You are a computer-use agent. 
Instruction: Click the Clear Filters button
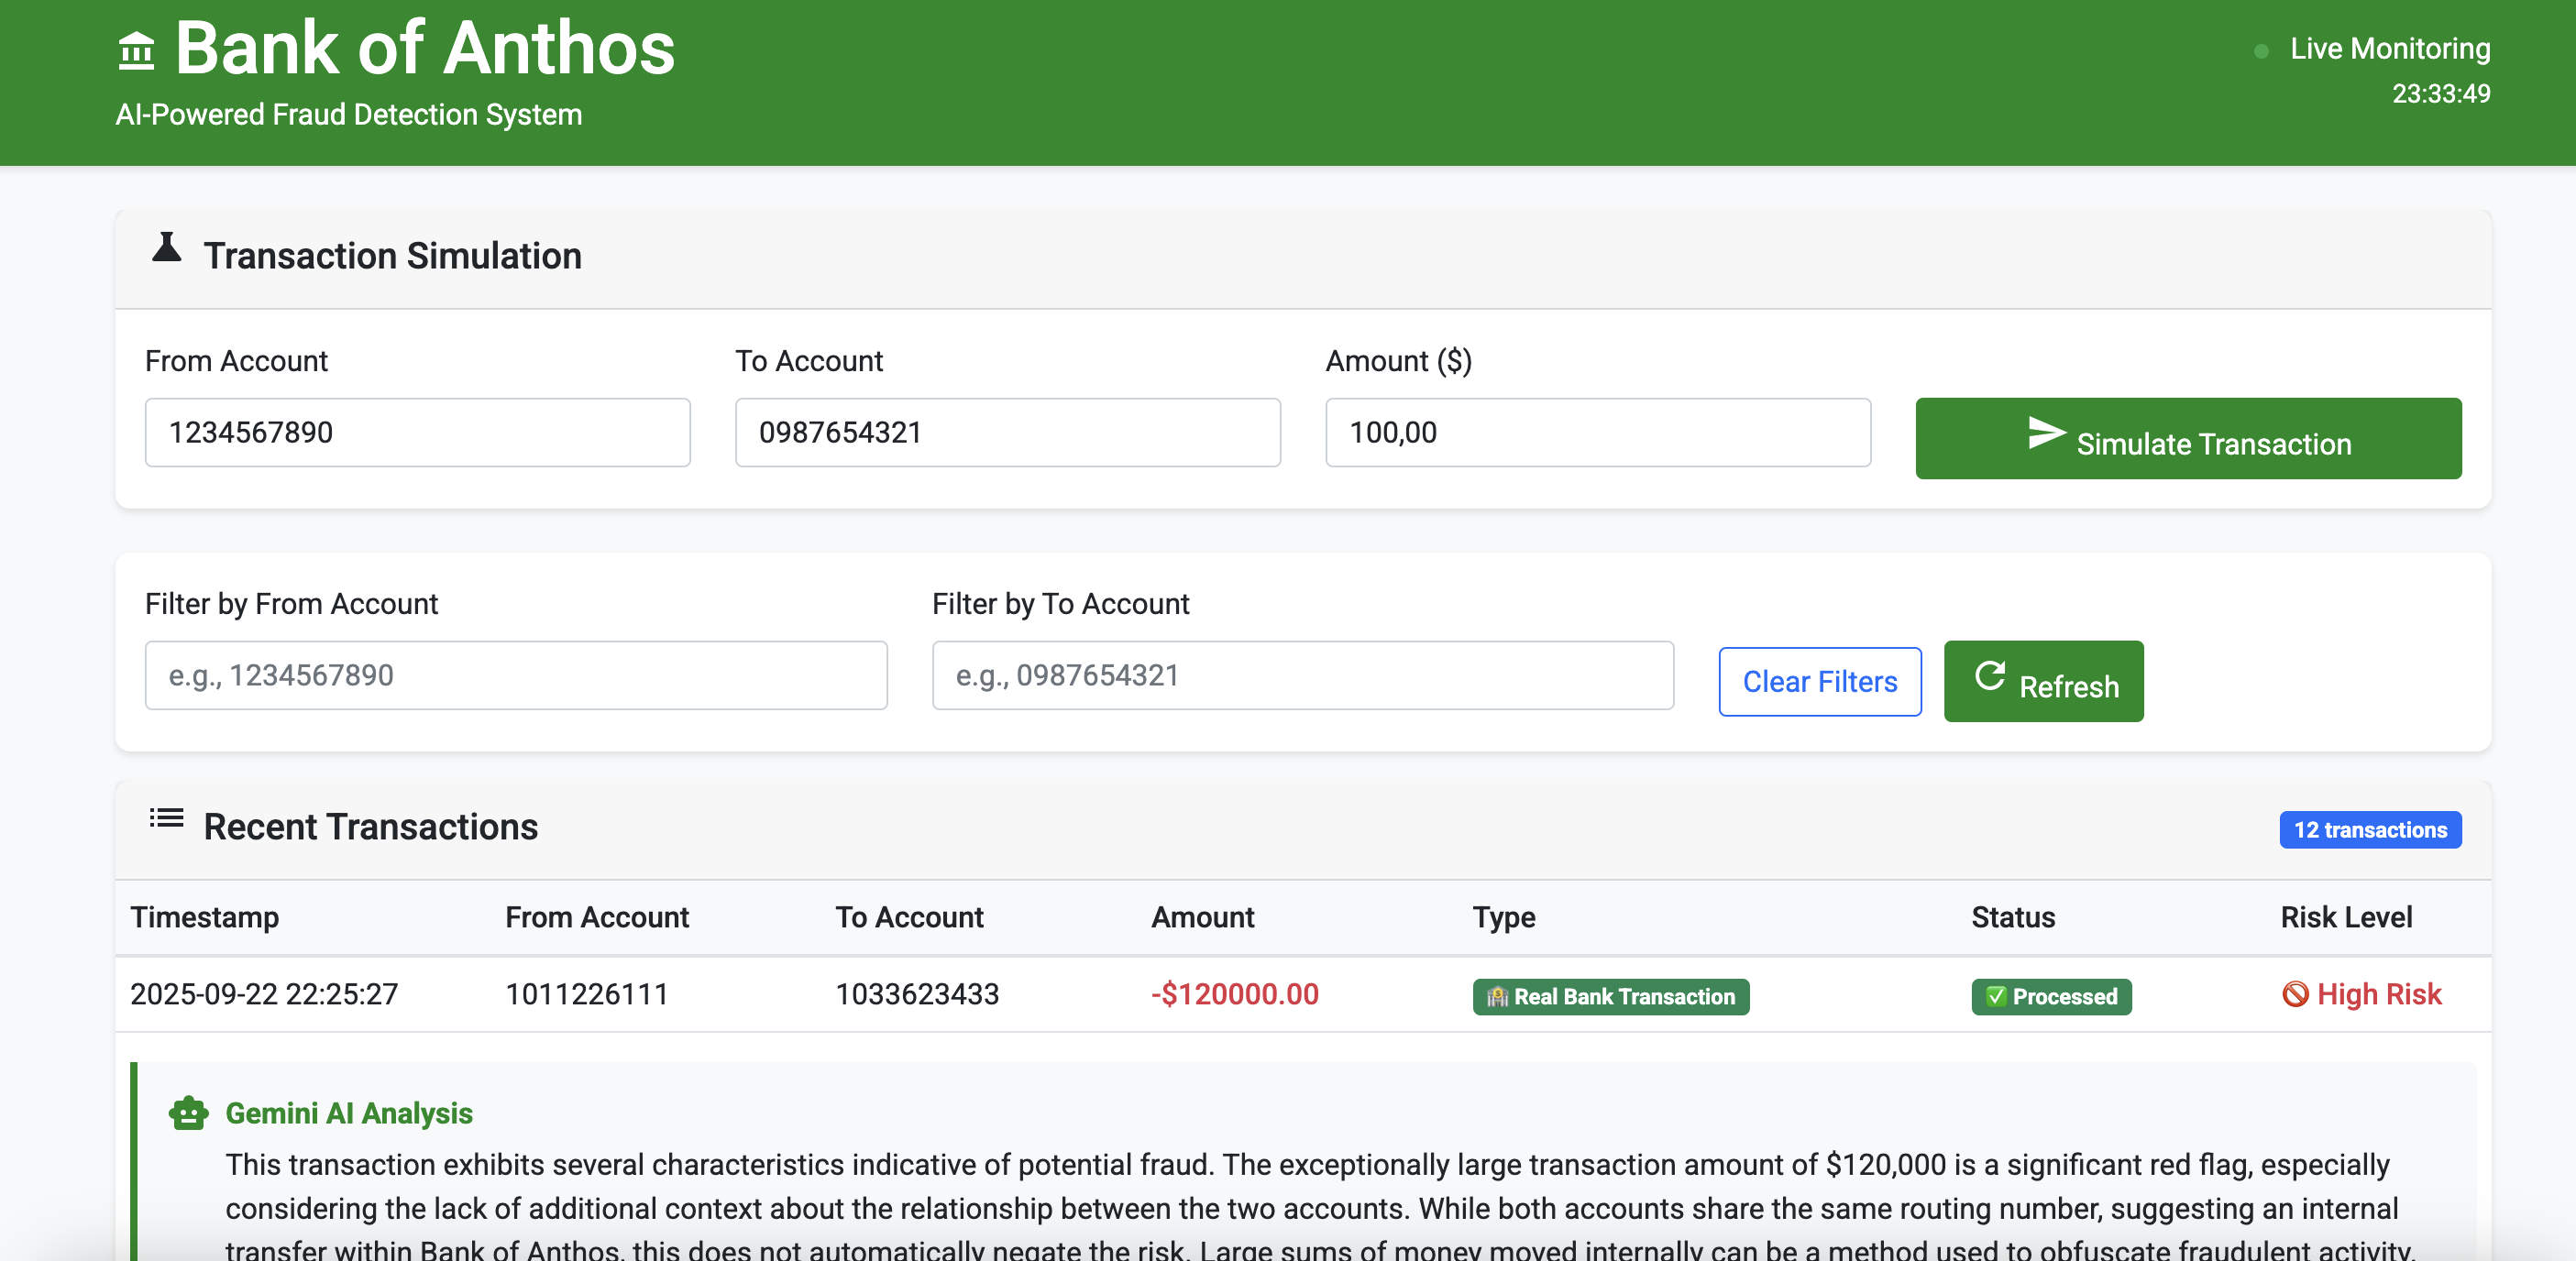[x=1819, y=682]
